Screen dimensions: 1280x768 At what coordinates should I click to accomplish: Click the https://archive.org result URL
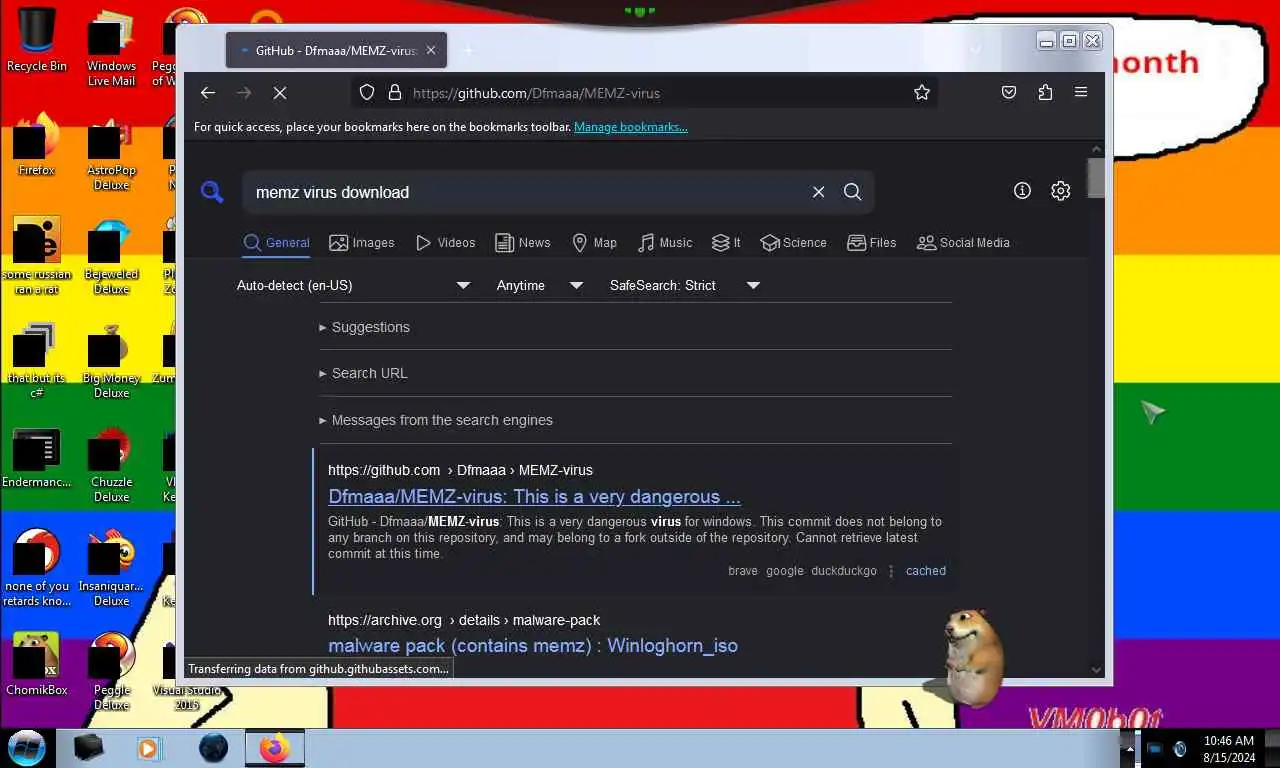pyautogui.click(x=464, y=620)
